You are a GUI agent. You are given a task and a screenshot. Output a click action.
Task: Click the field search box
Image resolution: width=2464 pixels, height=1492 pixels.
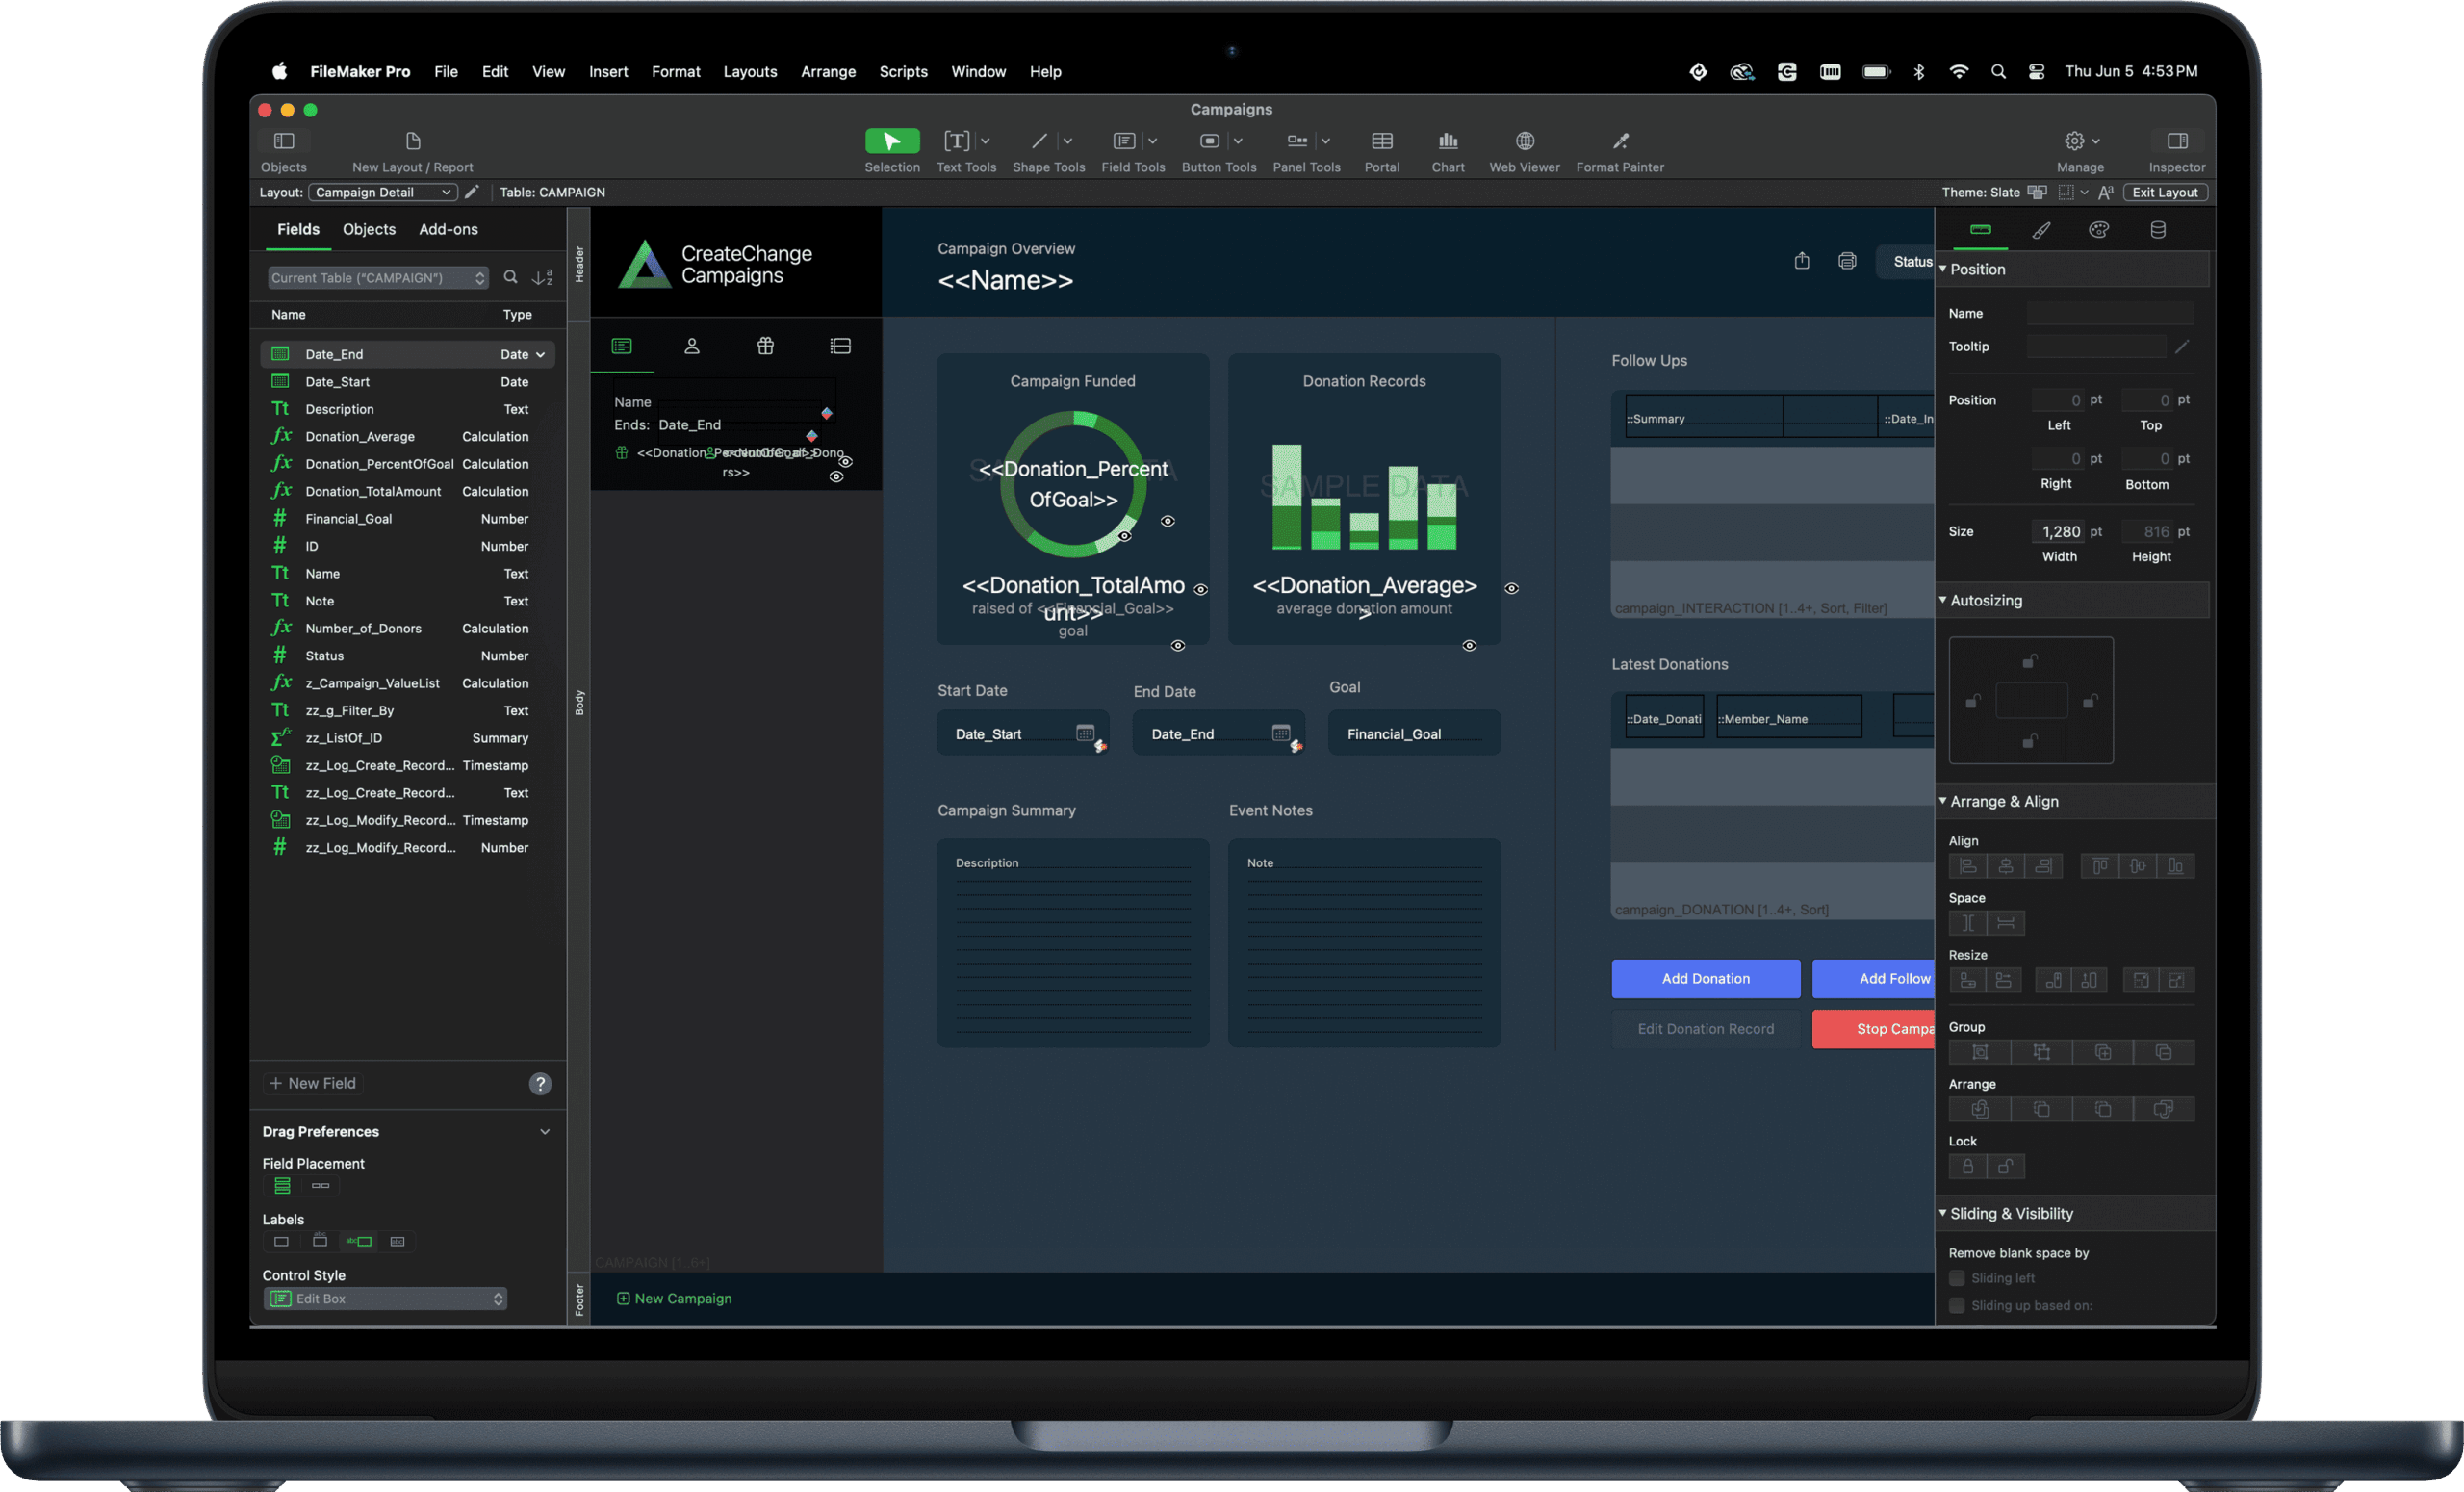511,277
